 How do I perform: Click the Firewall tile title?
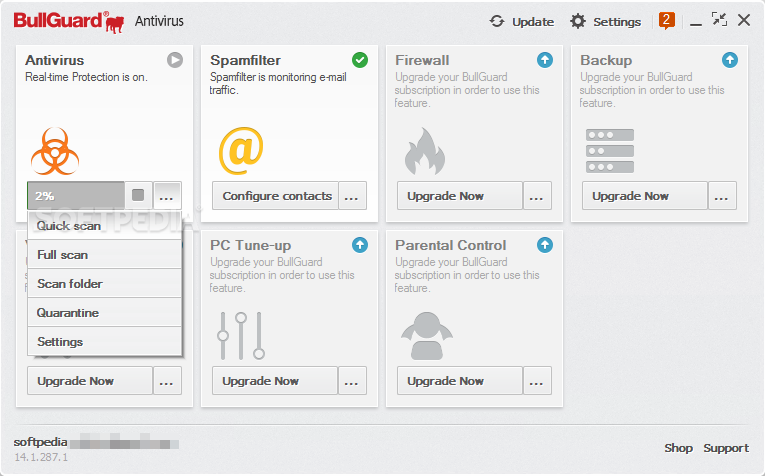pyautogui.click(x=422, y=60)
